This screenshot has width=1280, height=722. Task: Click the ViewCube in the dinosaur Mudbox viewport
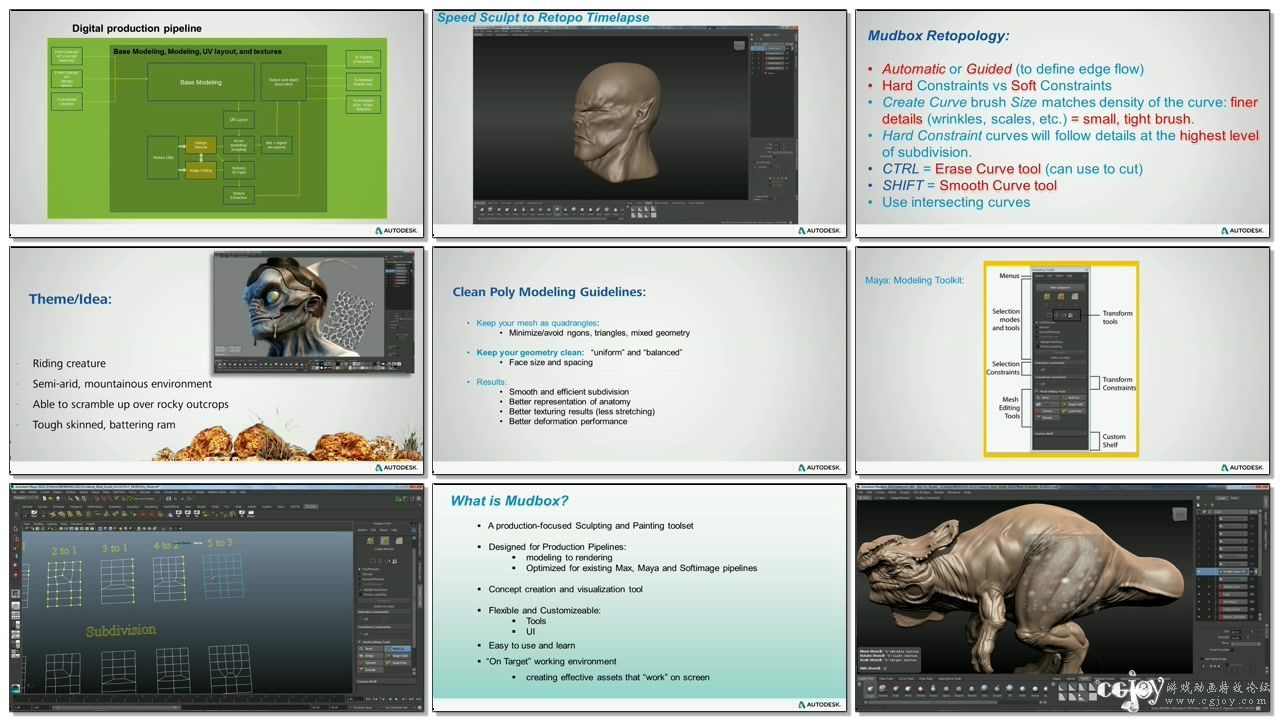pyautogui.click(x=1179, y=514)
